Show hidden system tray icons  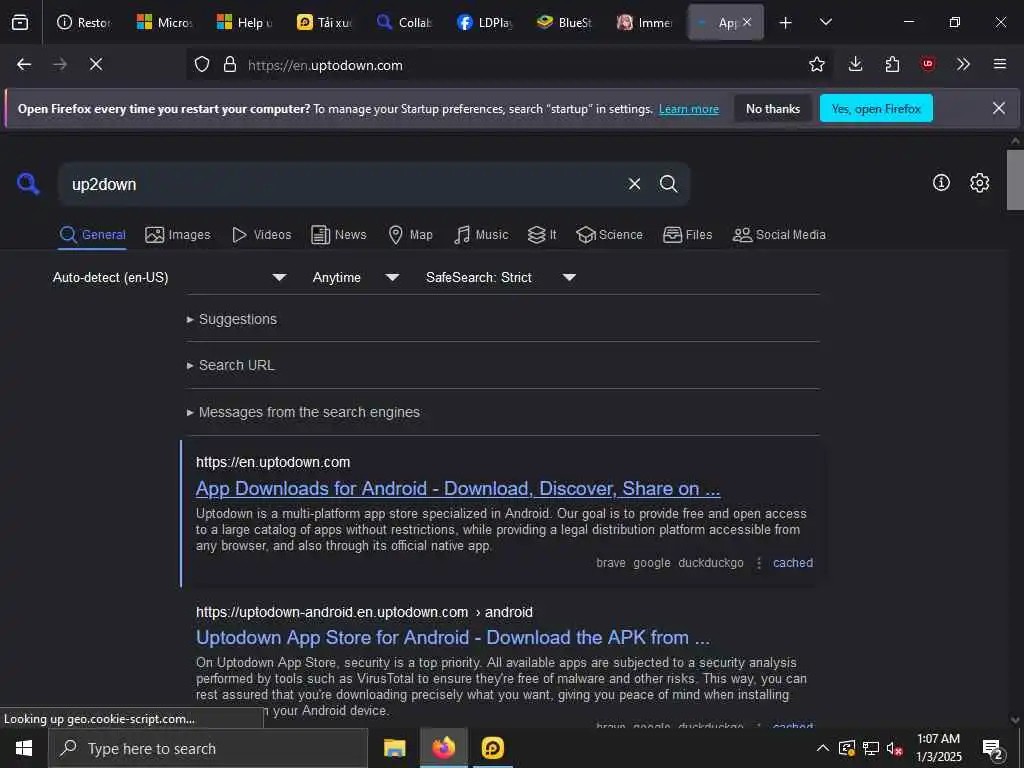coord(823,748)
